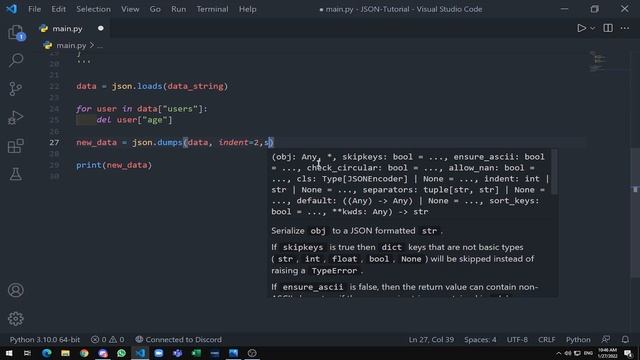Open Microsoft Teams from taskbar

point(178,353)
